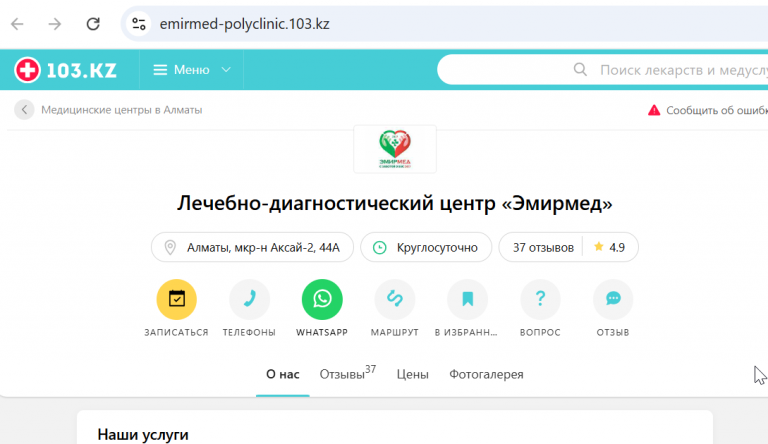This screenshot has height=444, width=768.
Task: Open the Фотогалерея tab
Action: (x=486, y=374)
